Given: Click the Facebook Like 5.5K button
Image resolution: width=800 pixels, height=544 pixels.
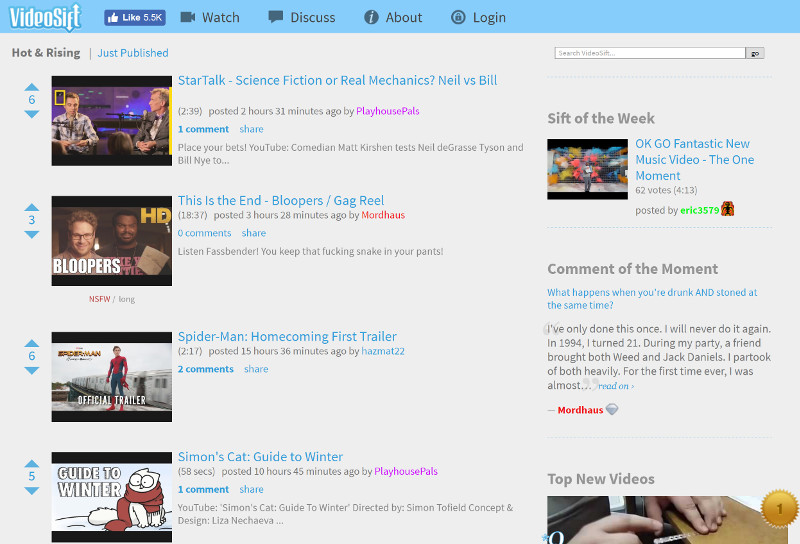Looking at the screenshot, I should click(x=135, y=17).
